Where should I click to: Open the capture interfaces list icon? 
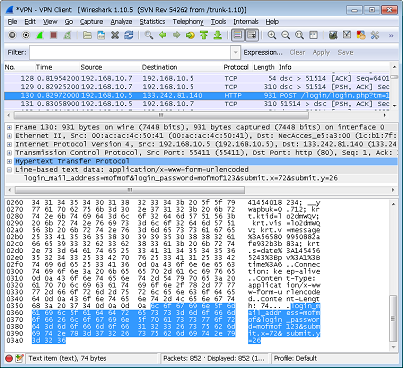[12, 35]
